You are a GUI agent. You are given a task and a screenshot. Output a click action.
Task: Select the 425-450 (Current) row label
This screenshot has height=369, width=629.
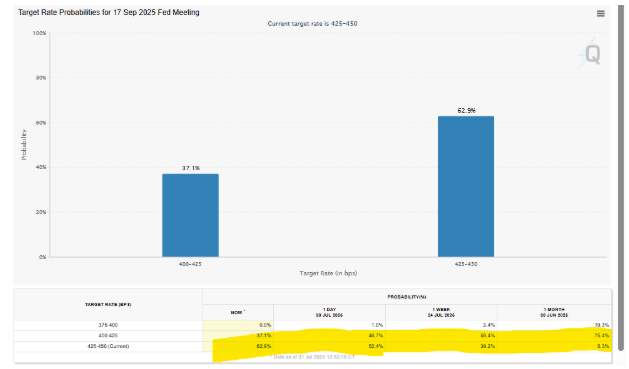pyautogui.click(x=108, y=346)
